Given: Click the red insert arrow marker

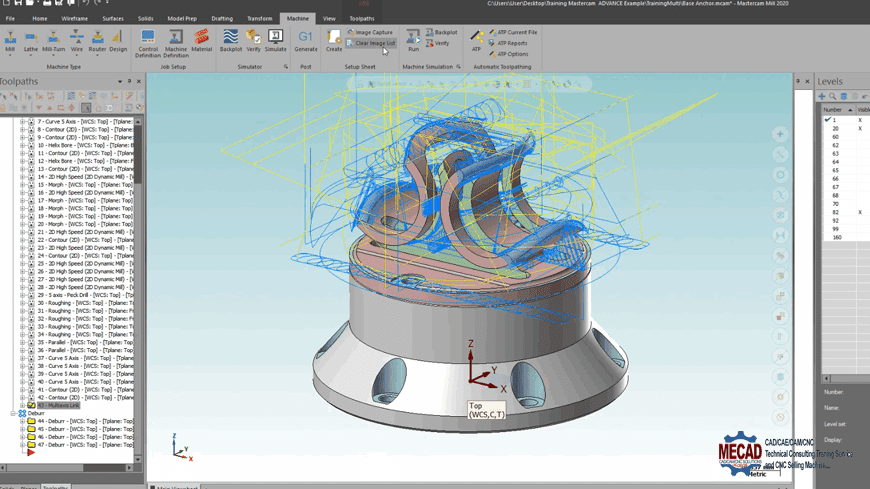Looking at the screenshot, I should [x=31, y=453].
